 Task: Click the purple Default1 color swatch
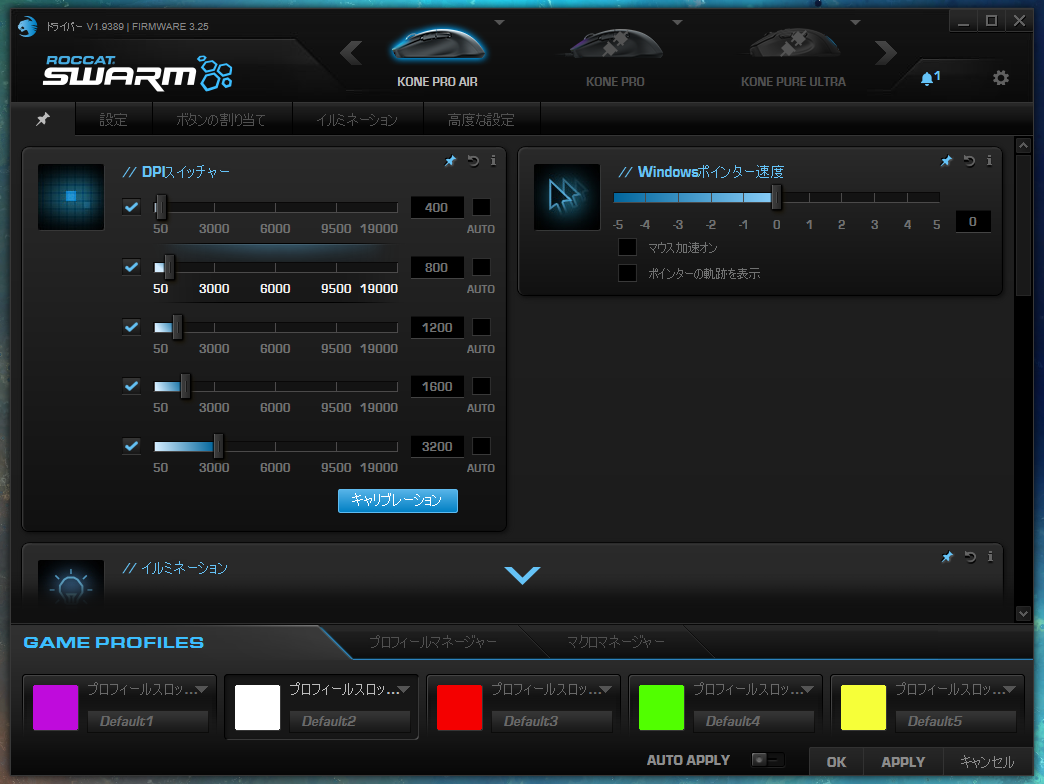click(55, 707)
